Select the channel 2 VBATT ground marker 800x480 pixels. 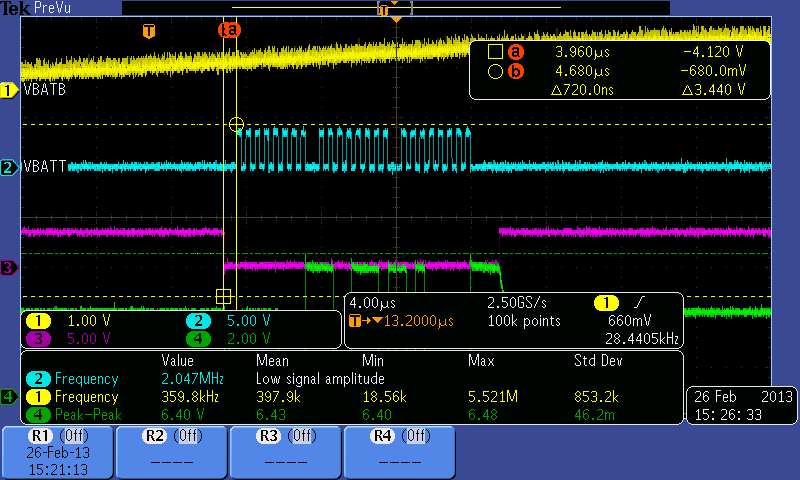(9, 167)
